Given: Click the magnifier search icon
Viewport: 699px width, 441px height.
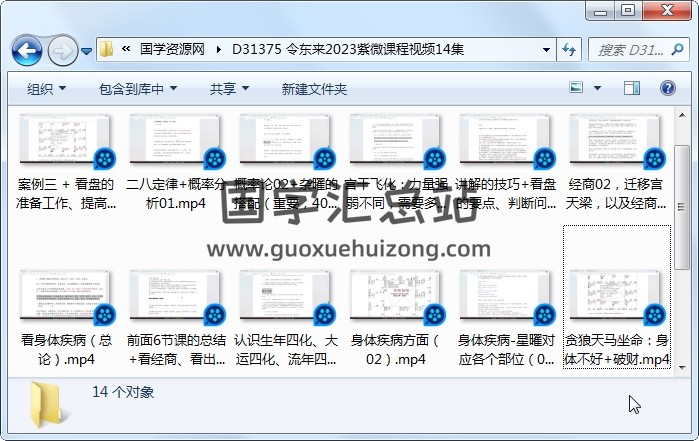Looking at the screenshot, I should tap(678, 49).
